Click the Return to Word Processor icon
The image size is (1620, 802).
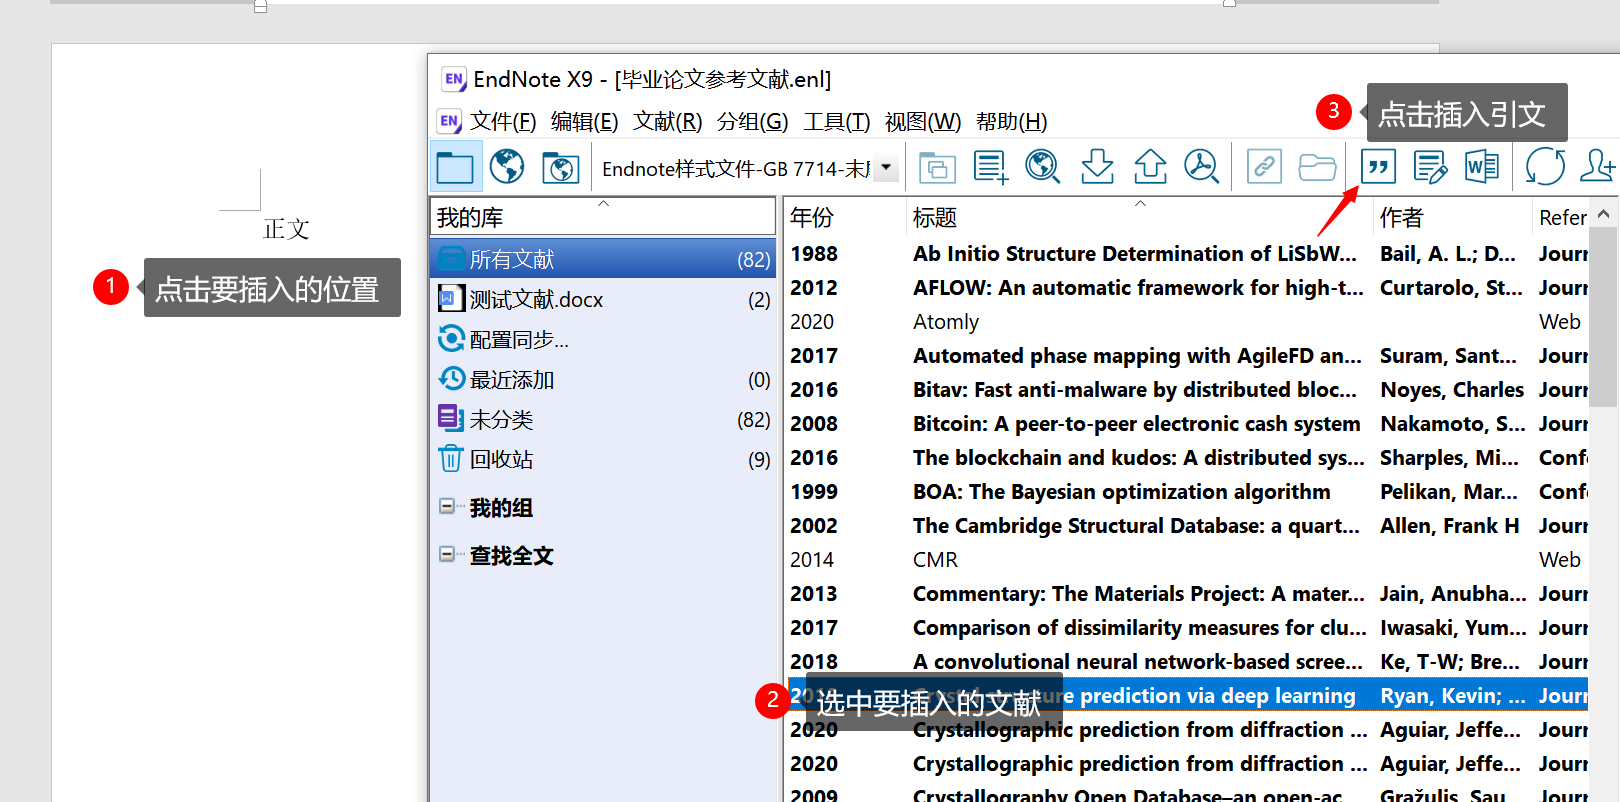[1482, 167]
